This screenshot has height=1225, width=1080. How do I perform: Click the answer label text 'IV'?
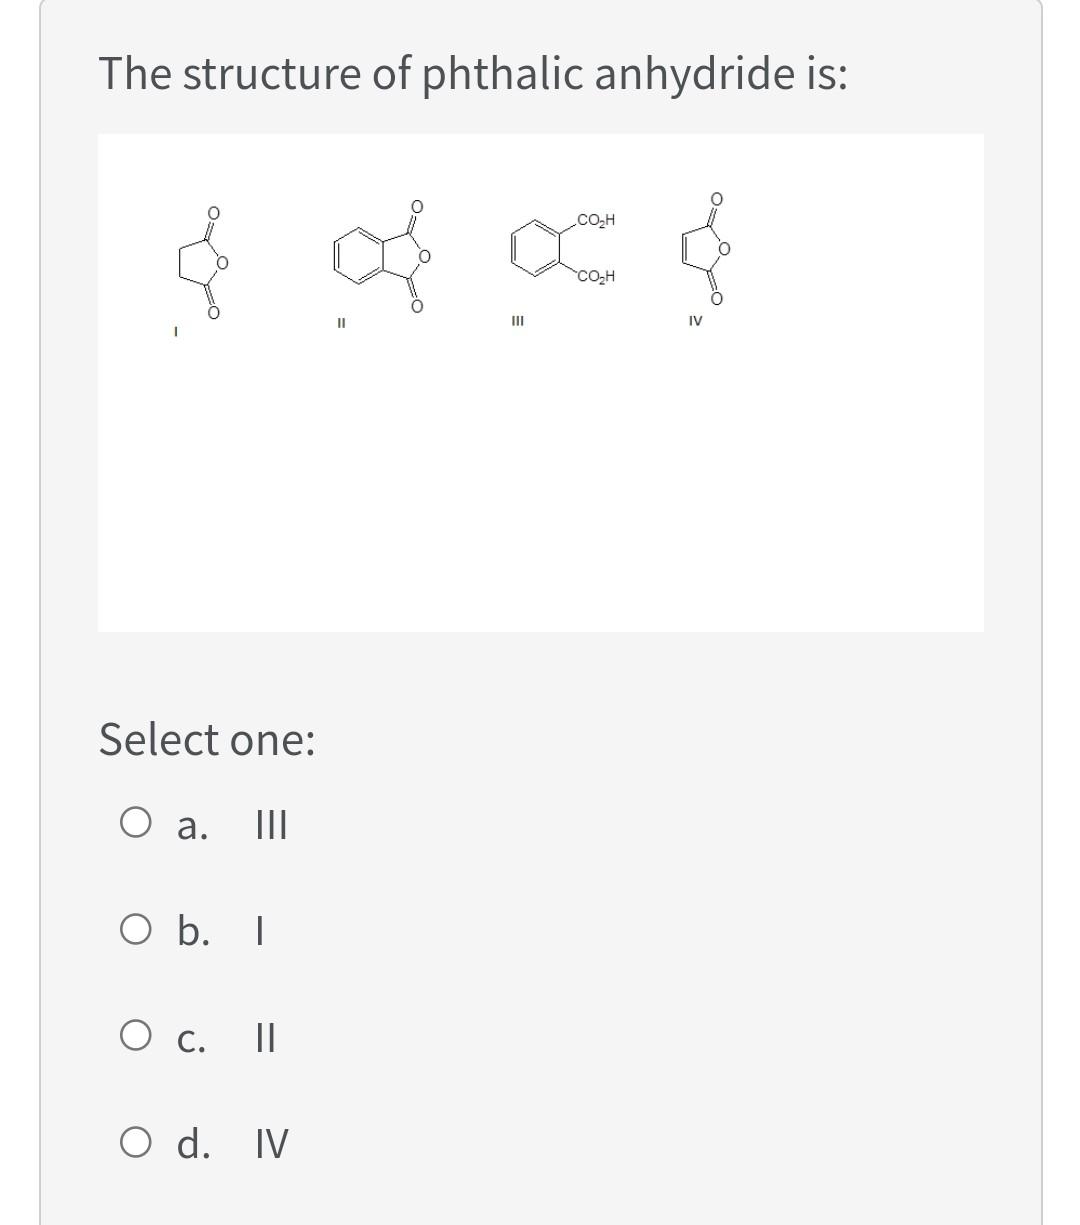coord(271,1143)
